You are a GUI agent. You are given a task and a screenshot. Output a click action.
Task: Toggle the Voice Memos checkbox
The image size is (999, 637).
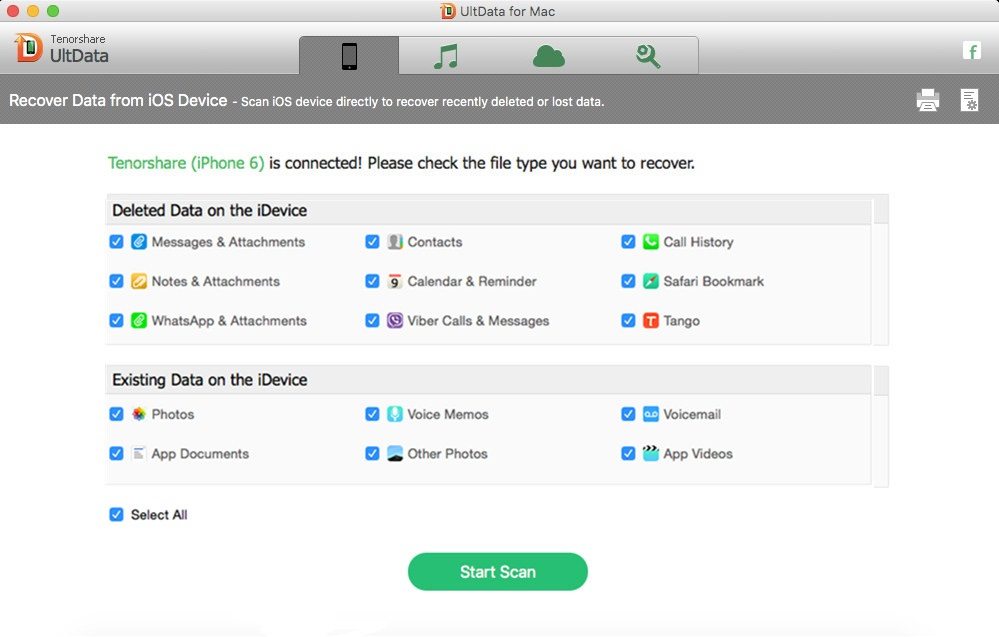(372, 414)
